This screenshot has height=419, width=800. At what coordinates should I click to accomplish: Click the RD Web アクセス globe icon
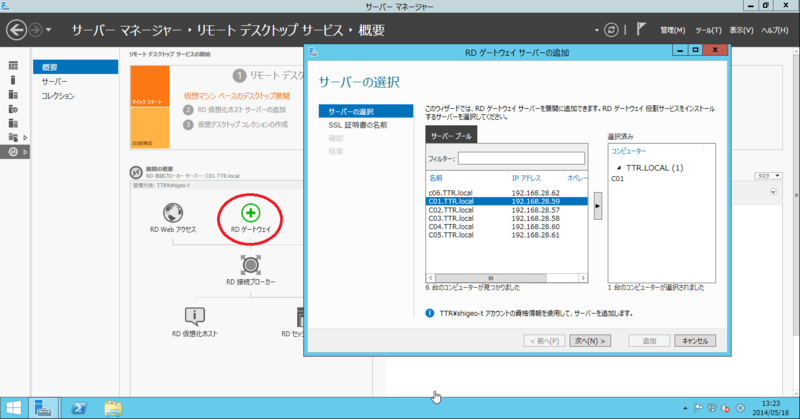click(173, 213)
